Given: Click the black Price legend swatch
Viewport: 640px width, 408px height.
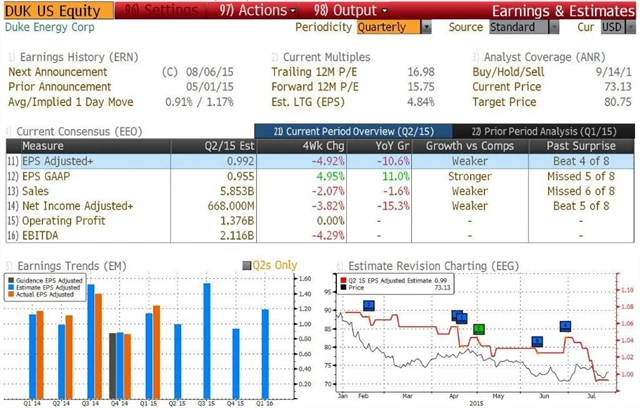Looking at the screenshot, I should [x=343, y=288].
